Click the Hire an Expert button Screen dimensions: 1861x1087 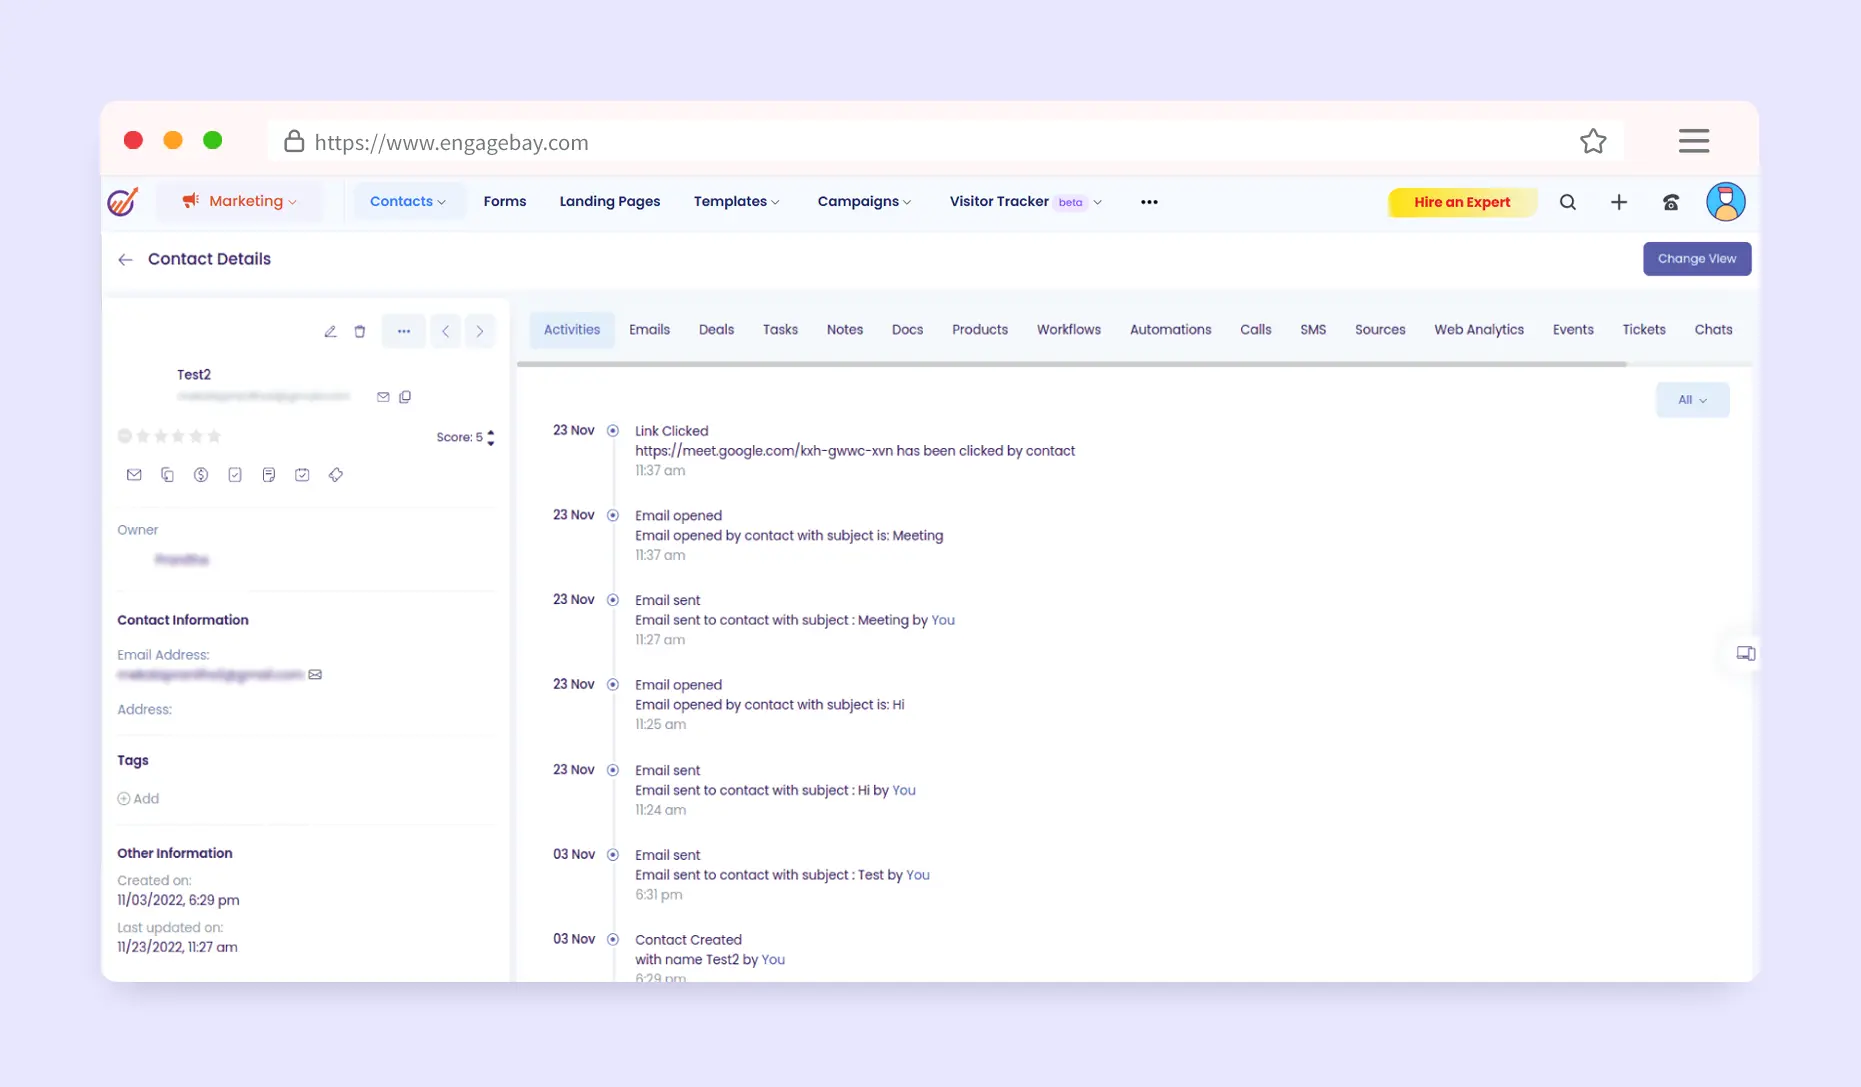(1461, 202)
